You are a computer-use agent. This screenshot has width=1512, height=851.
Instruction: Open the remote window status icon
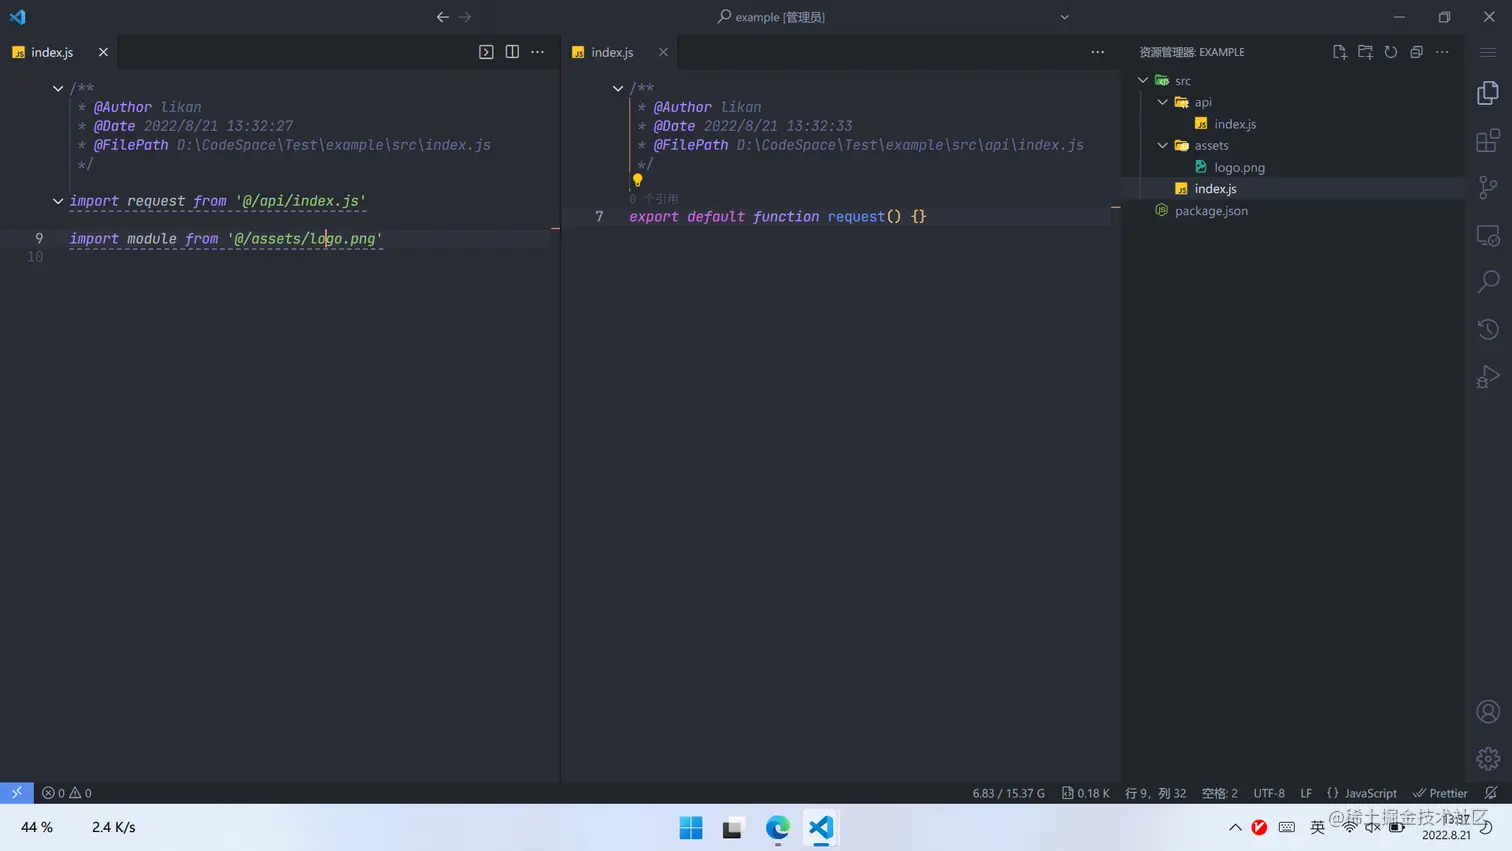[17, 793]
